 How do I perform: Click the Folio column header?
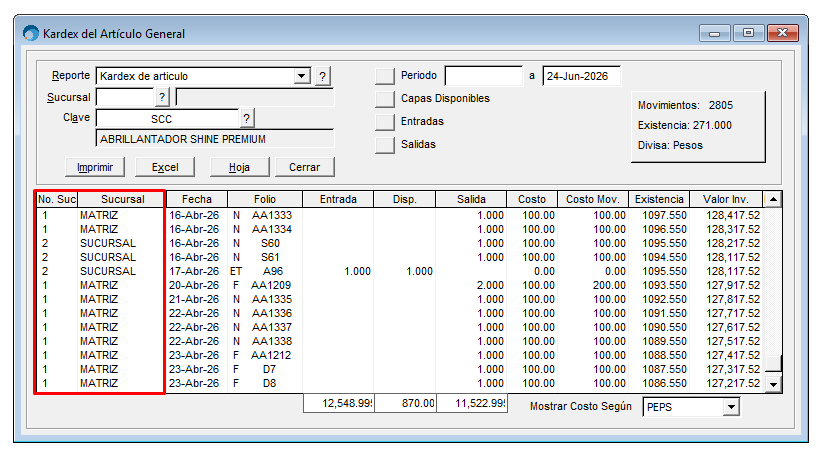click(x=265, y=199)
